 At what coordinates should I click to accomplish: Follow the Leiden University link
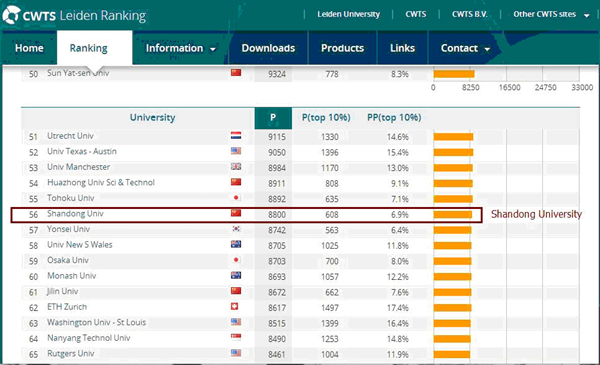pyautogui.click(x=348, y=15)
